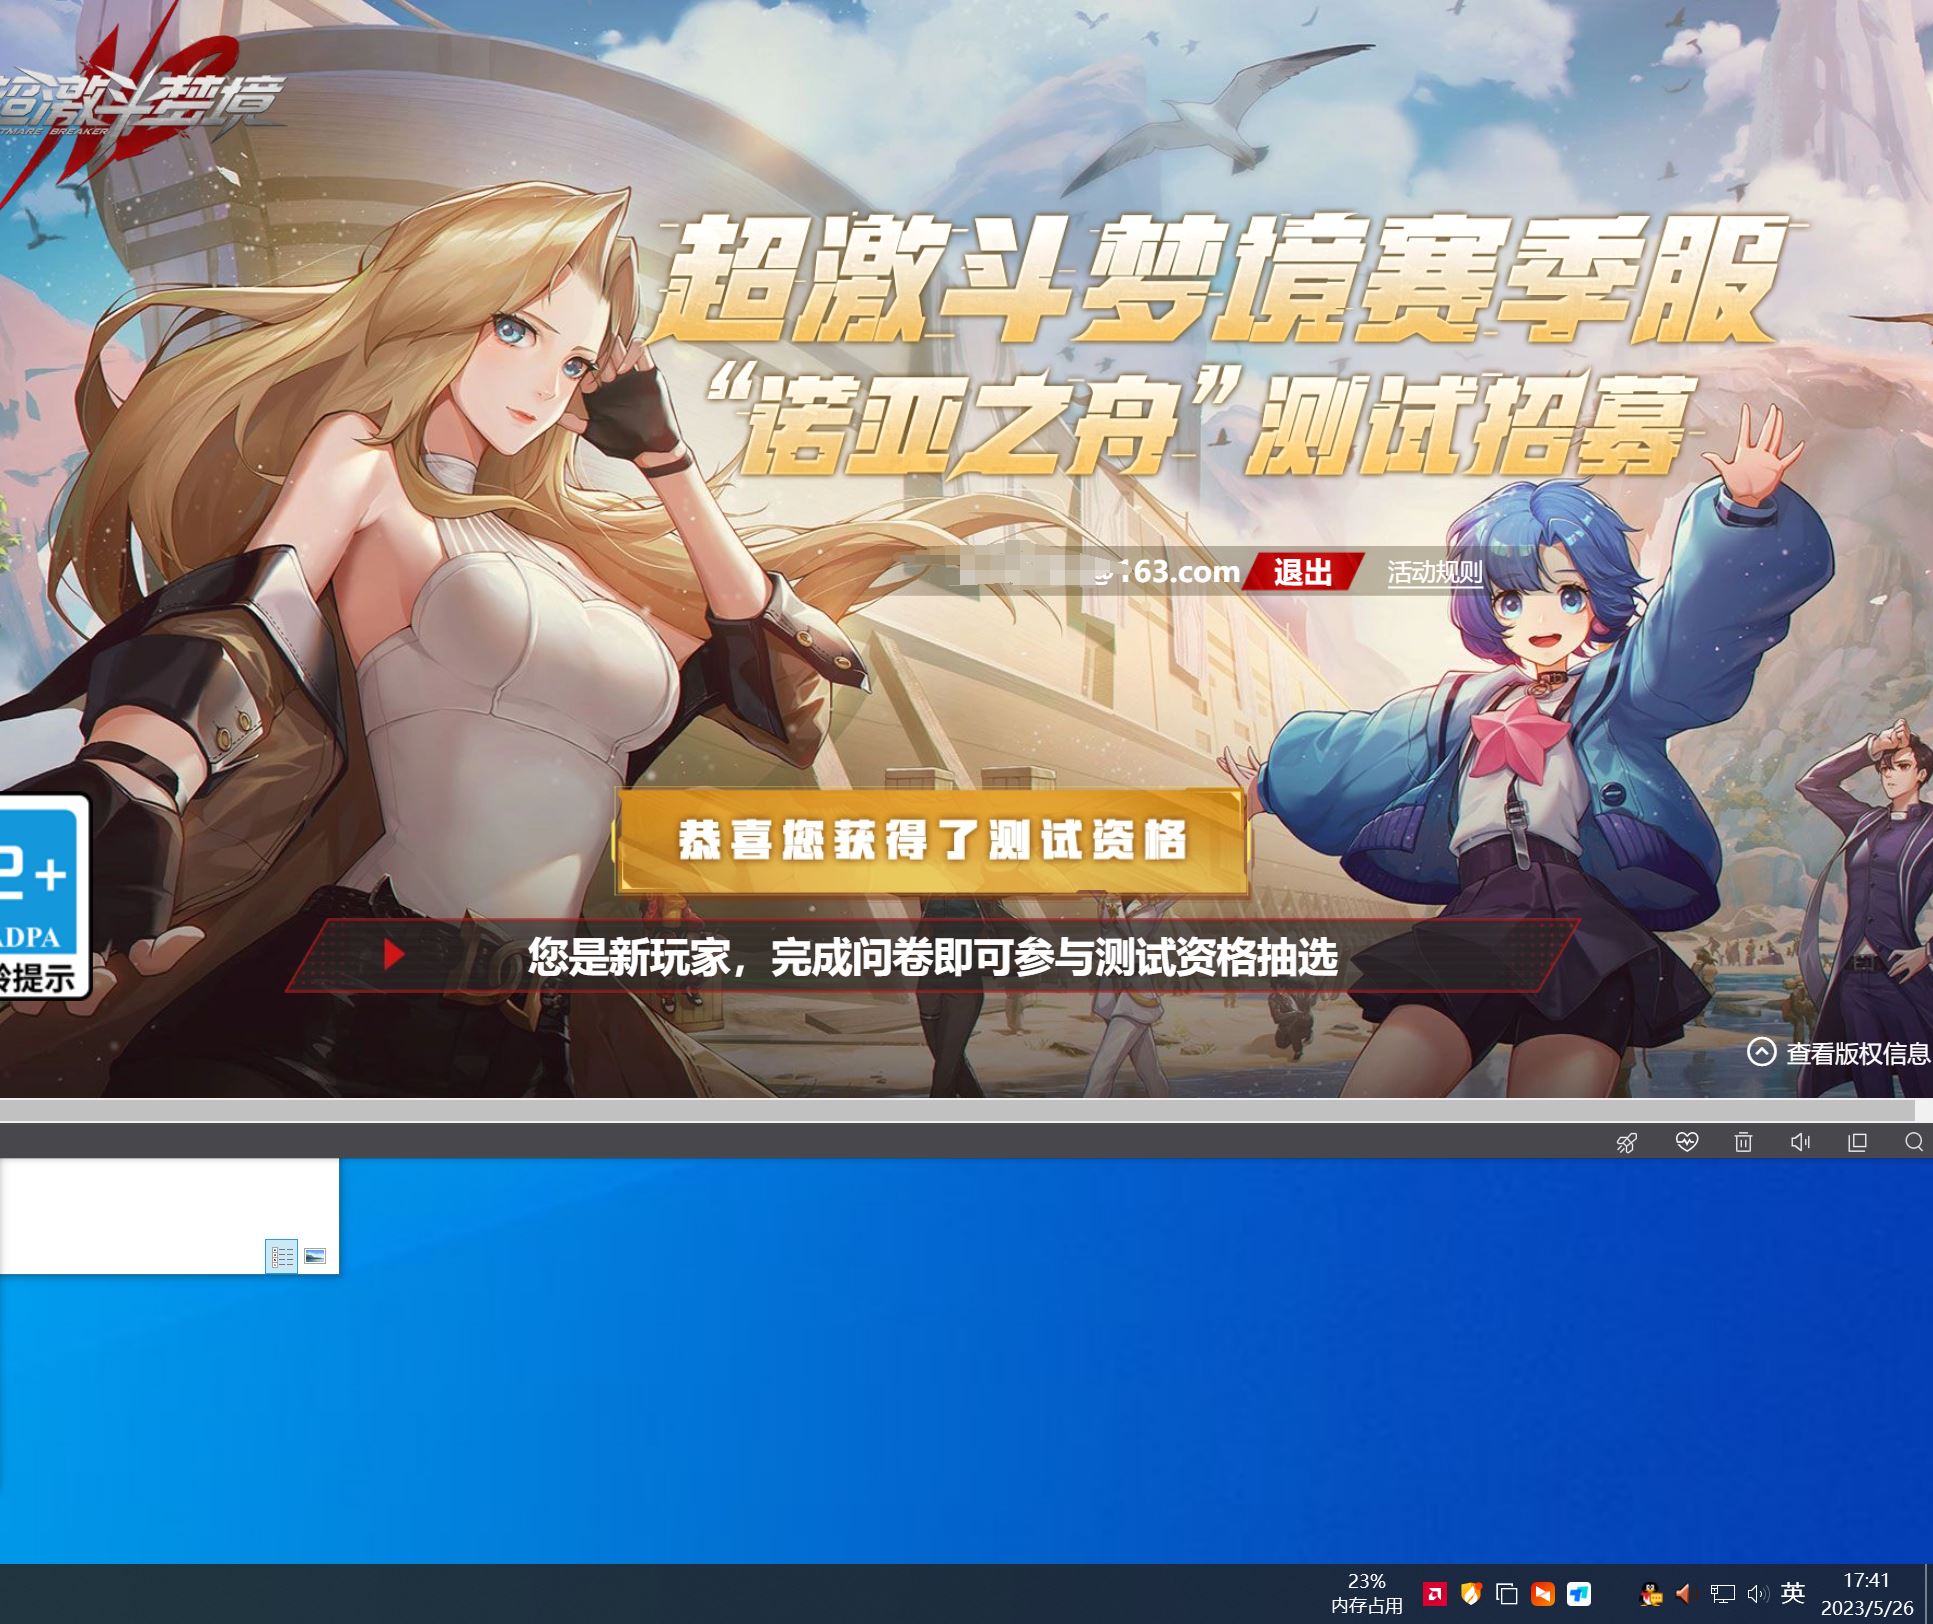Open the magnifier zoom icon in browser status bar
This screenshot has width=1933, height=1624.
1914,1142
